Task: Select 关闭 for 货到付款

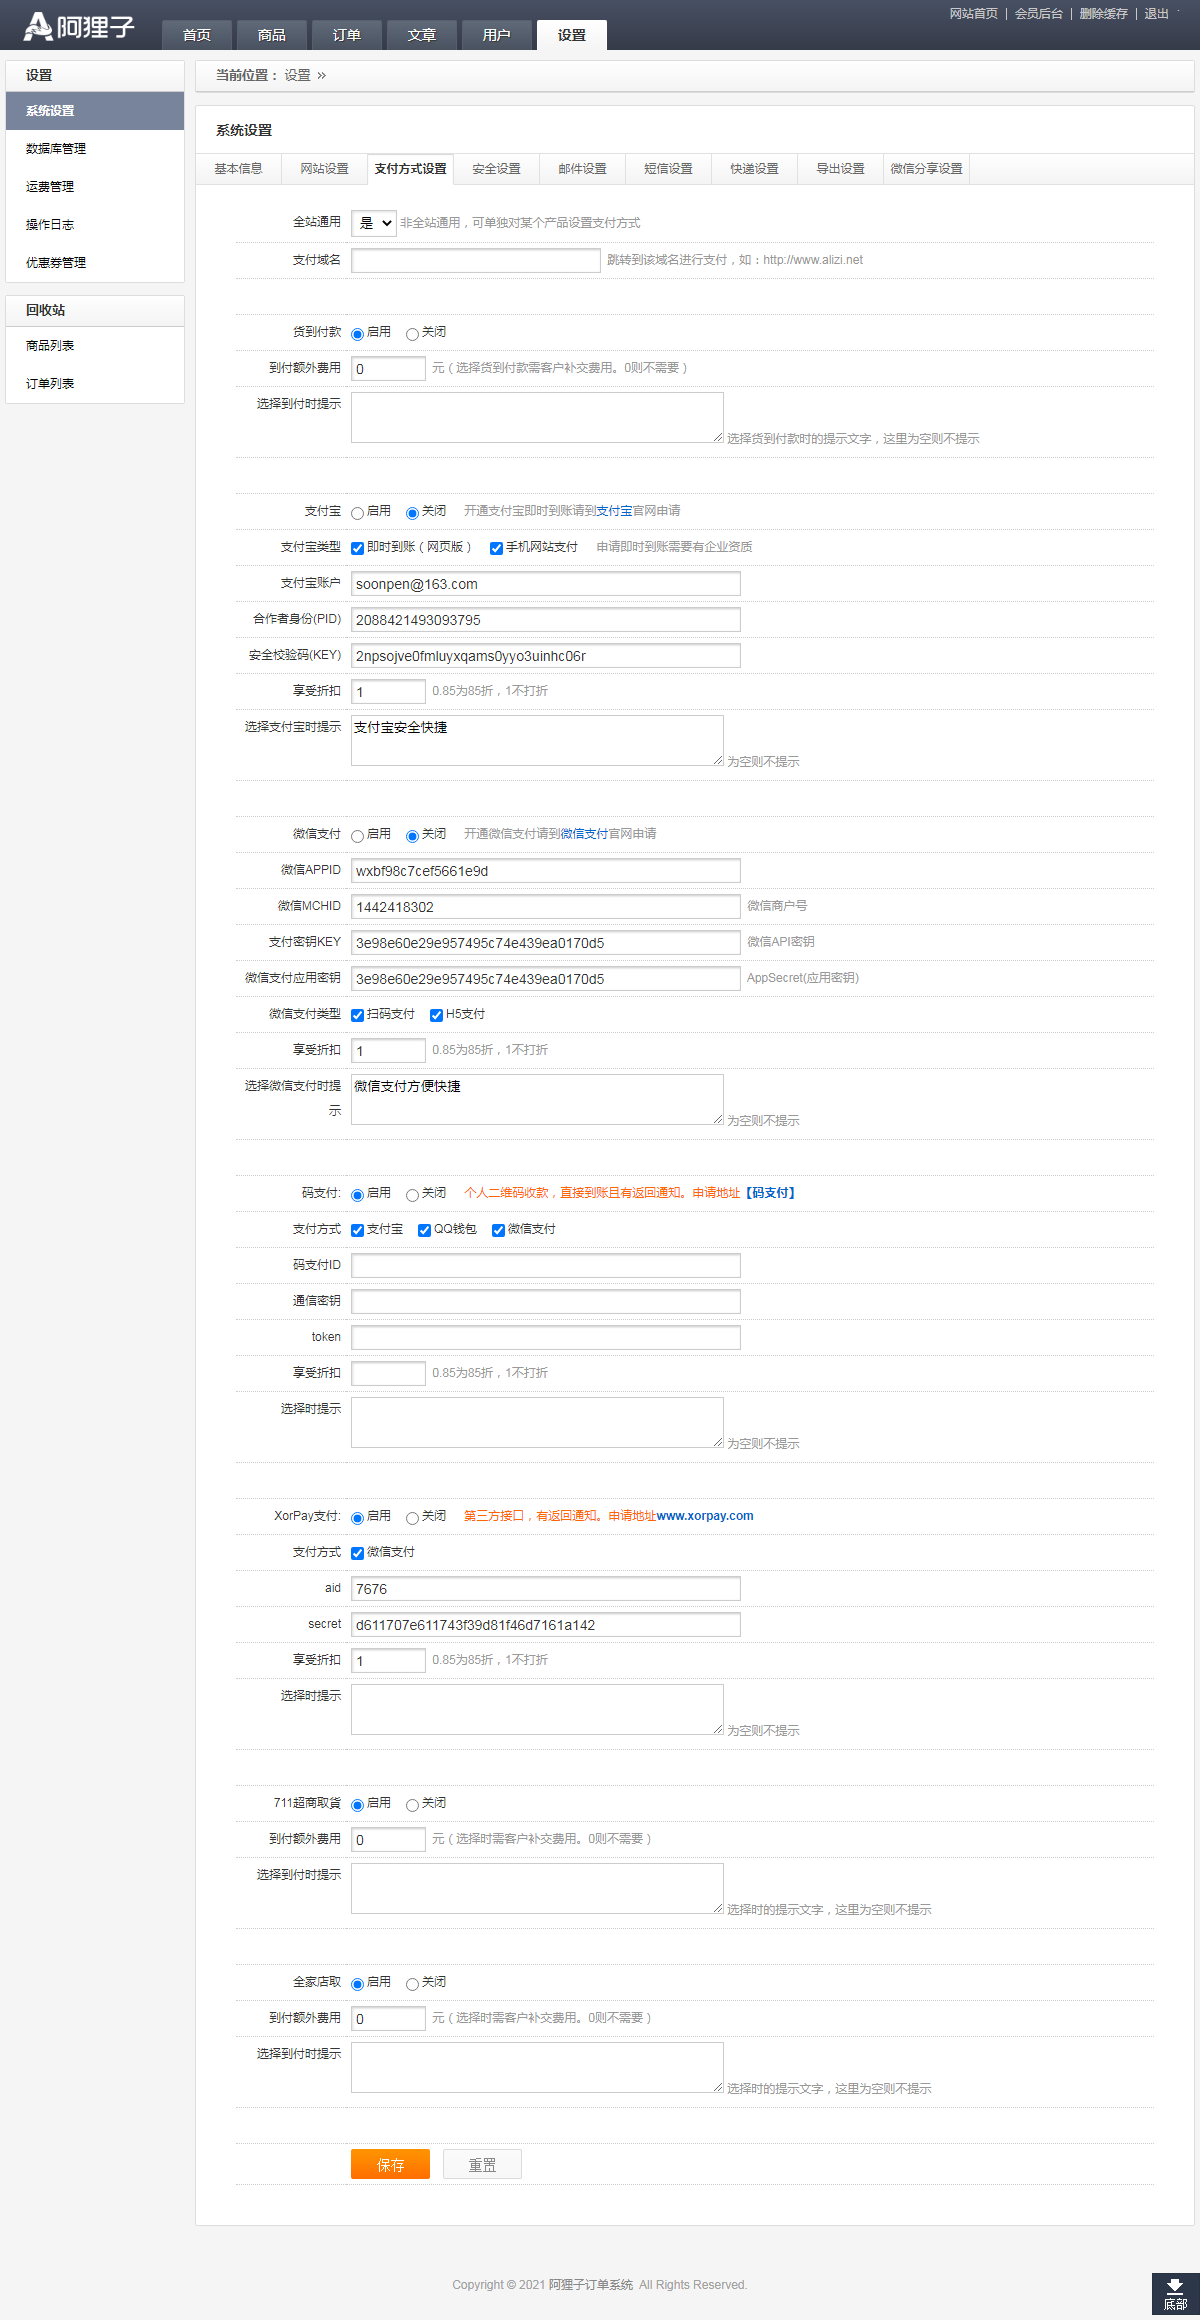Action: click(x=412, y=334)
